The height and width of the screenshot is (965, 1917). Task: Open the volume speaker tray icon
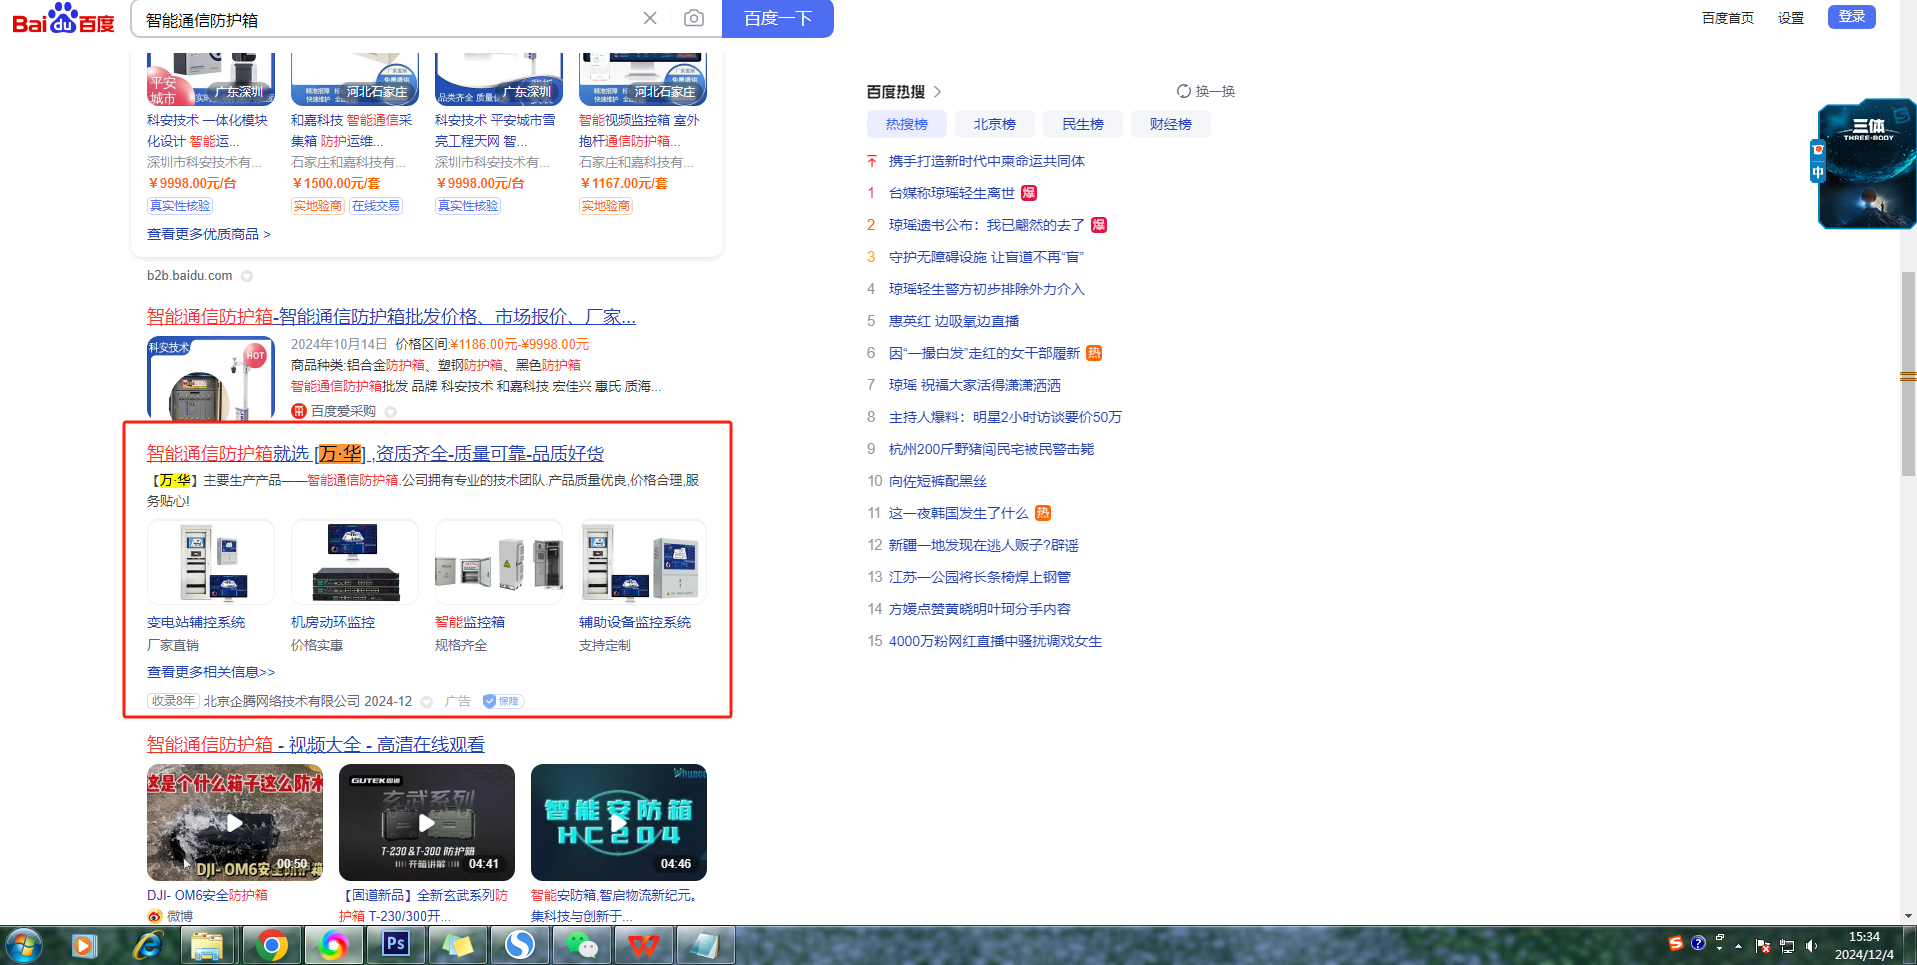[1811, 946]
